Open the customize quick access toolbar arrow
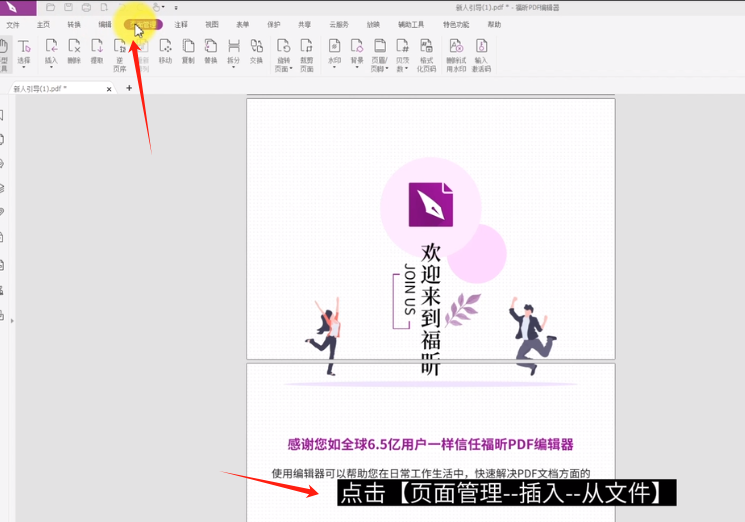745x522 pixels. (x=176, y=8)
